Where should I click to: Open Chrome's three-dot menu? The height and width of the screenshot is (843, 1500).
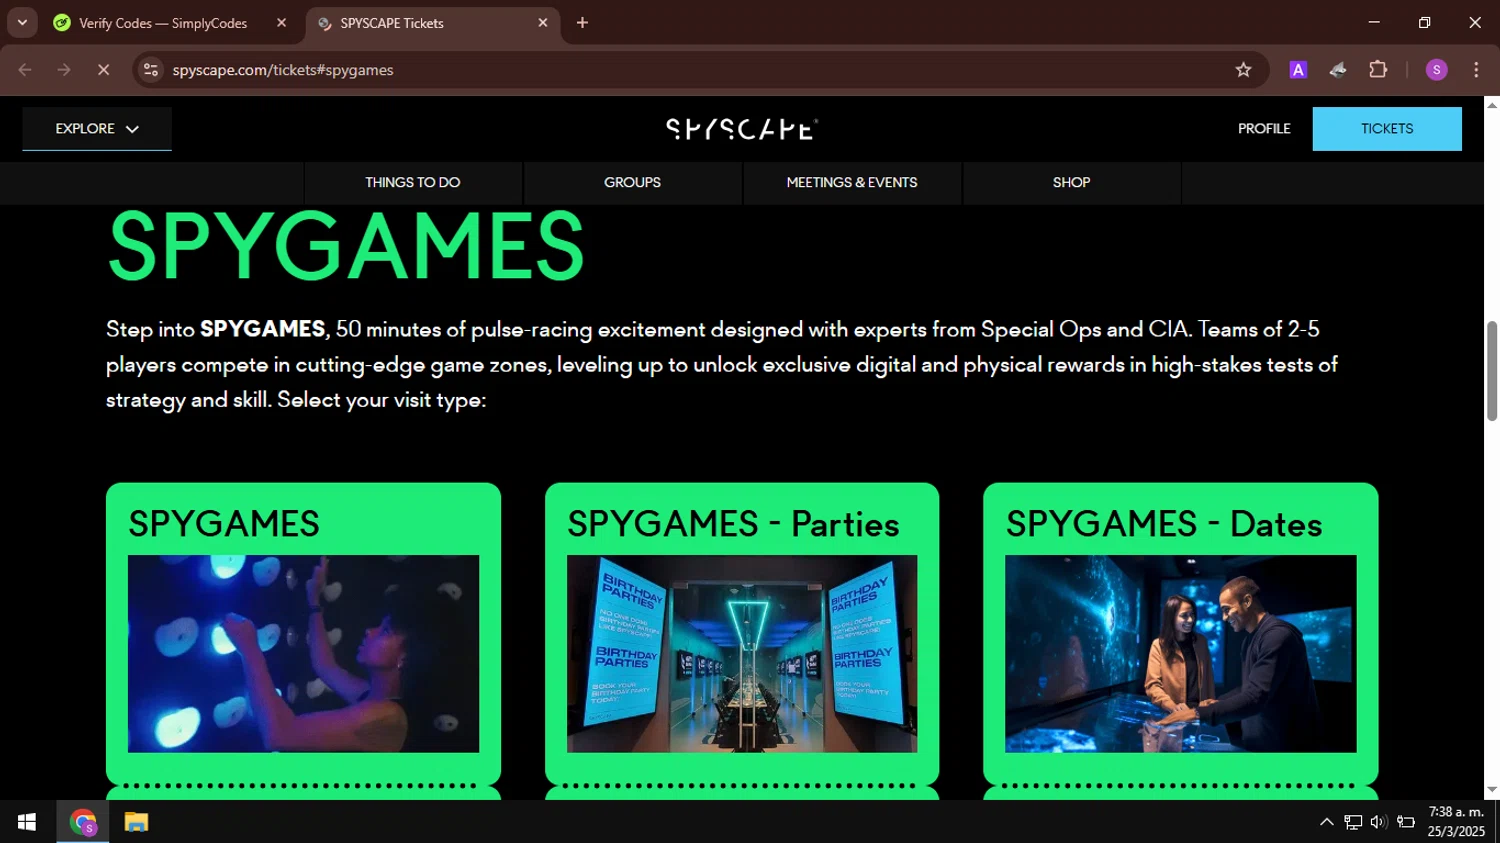[1476, 70]
